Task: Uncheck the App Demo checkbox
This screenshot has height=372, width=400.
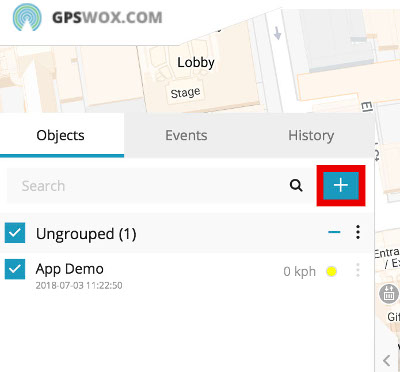Action: (15, 269)
